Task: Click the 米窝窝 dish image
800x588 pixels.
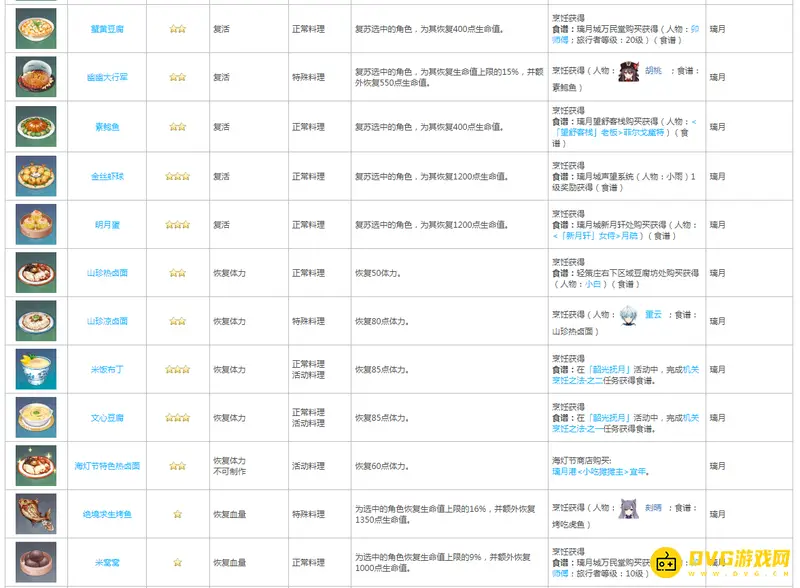Action: click(x=36, y=562)
